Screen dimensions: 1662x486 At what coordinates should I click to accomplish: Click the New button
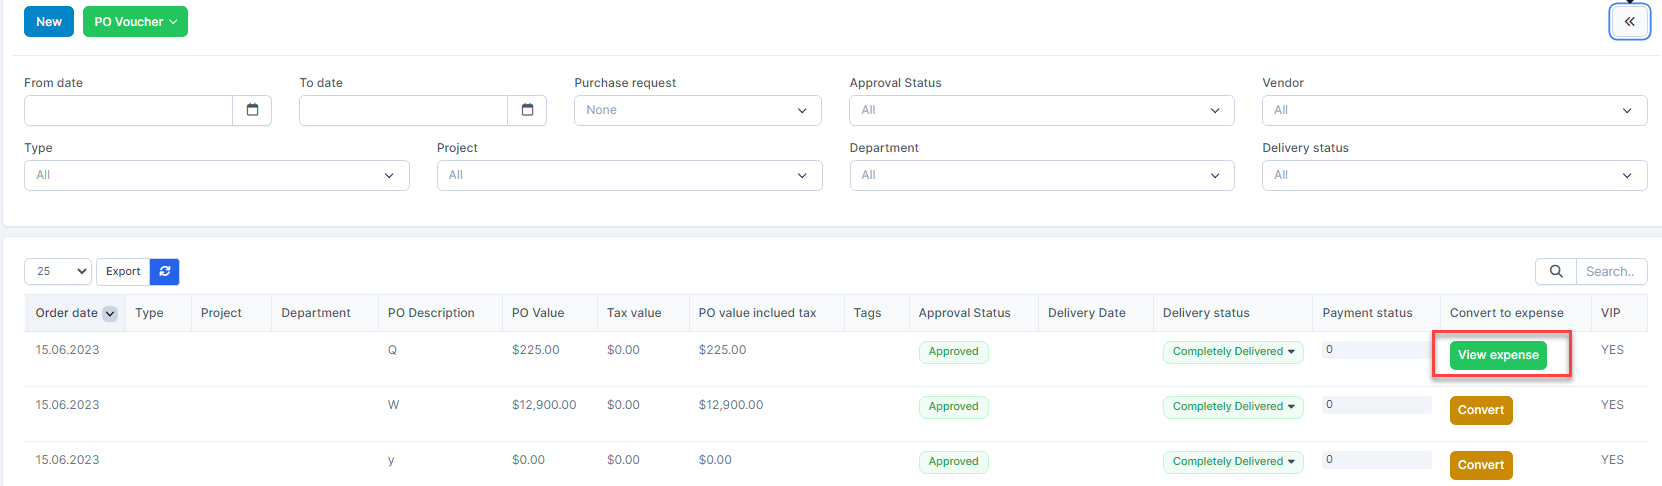pyautogui.click(x=49, y=22)
